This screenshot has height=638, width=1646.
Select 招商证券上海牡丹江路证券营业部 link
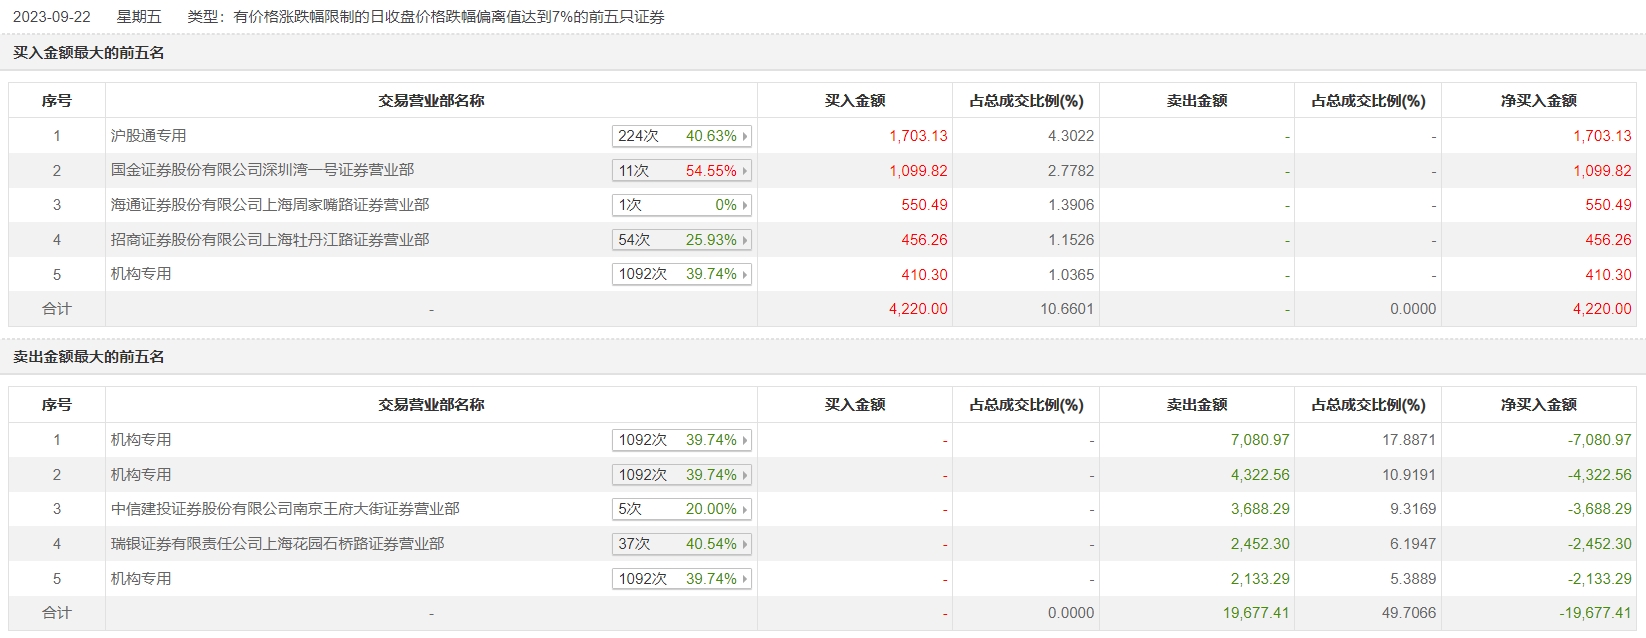click(270, 240)
